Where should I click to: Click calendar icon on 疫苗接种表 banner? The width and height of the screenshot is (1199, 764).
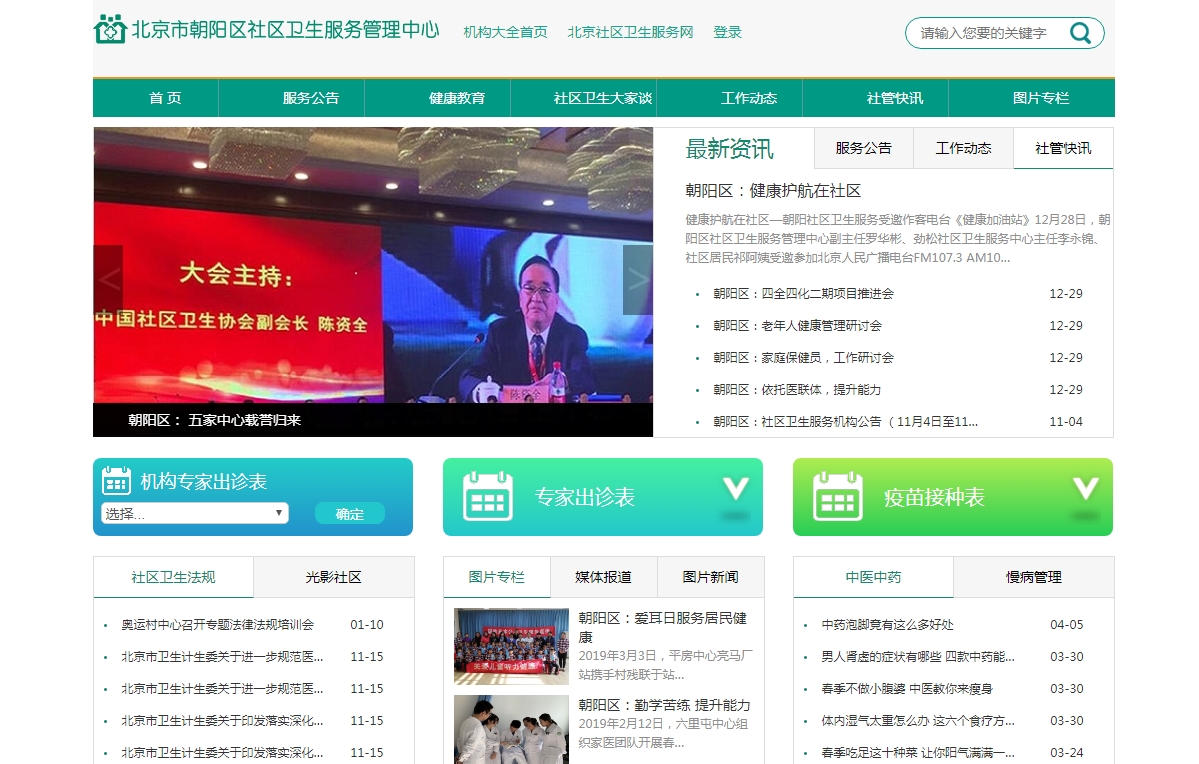[837, 497]
